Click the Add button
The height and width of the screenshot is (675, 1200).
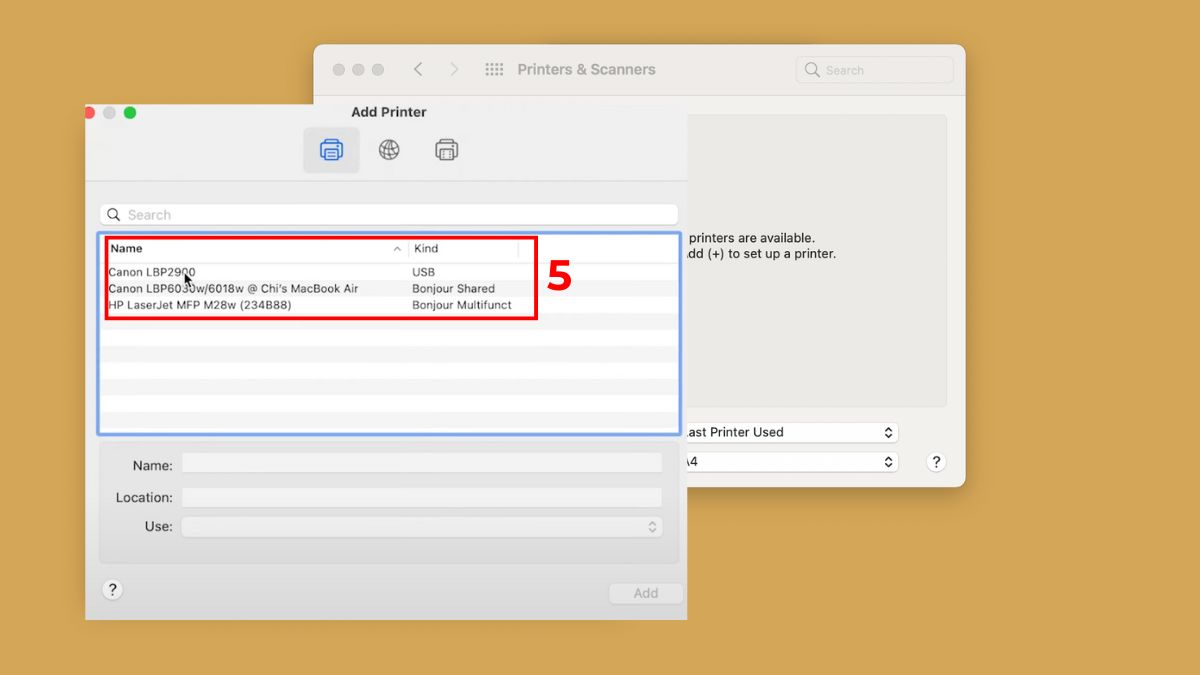pyautogui.click(x=646, y=593)
